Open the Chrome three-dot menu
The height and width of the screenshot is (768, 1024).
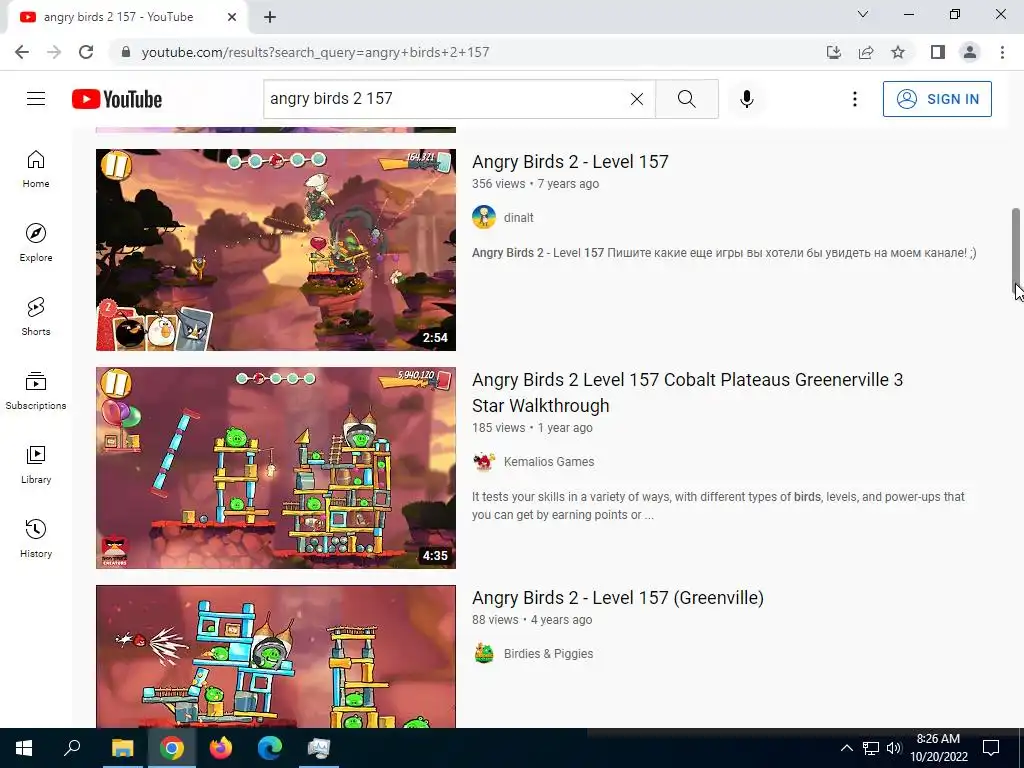(1002, 52)
